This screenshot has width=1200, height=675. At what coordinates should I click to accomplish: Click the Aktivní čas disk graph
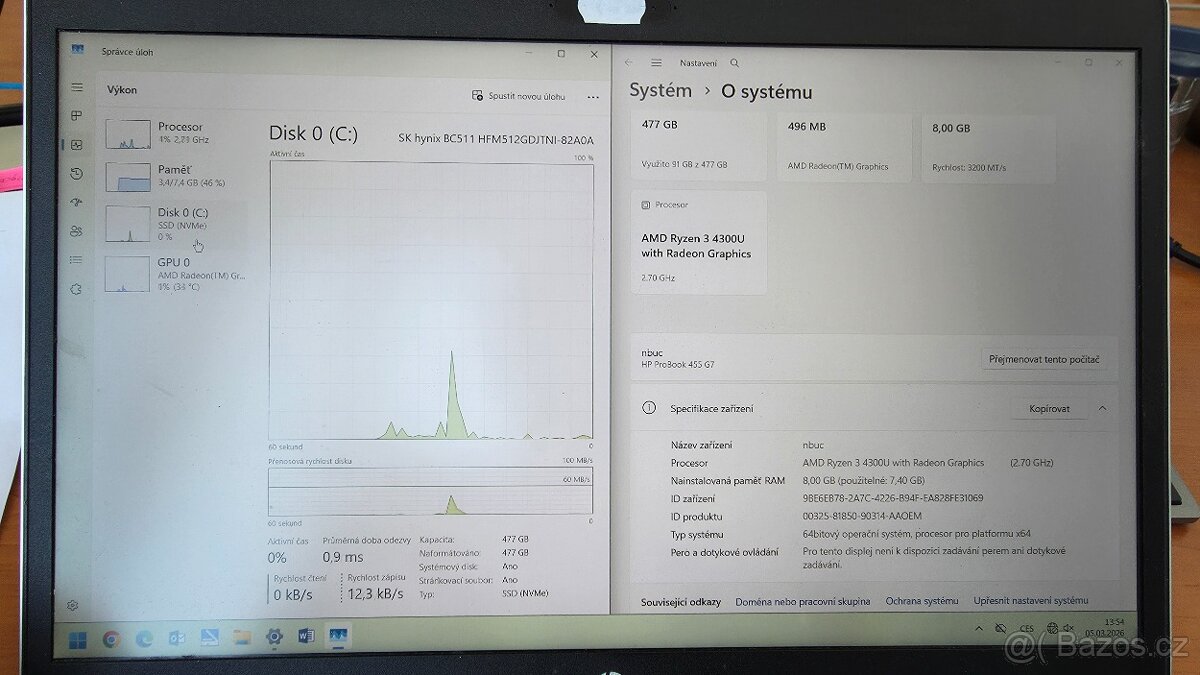[x=430, y=300]
